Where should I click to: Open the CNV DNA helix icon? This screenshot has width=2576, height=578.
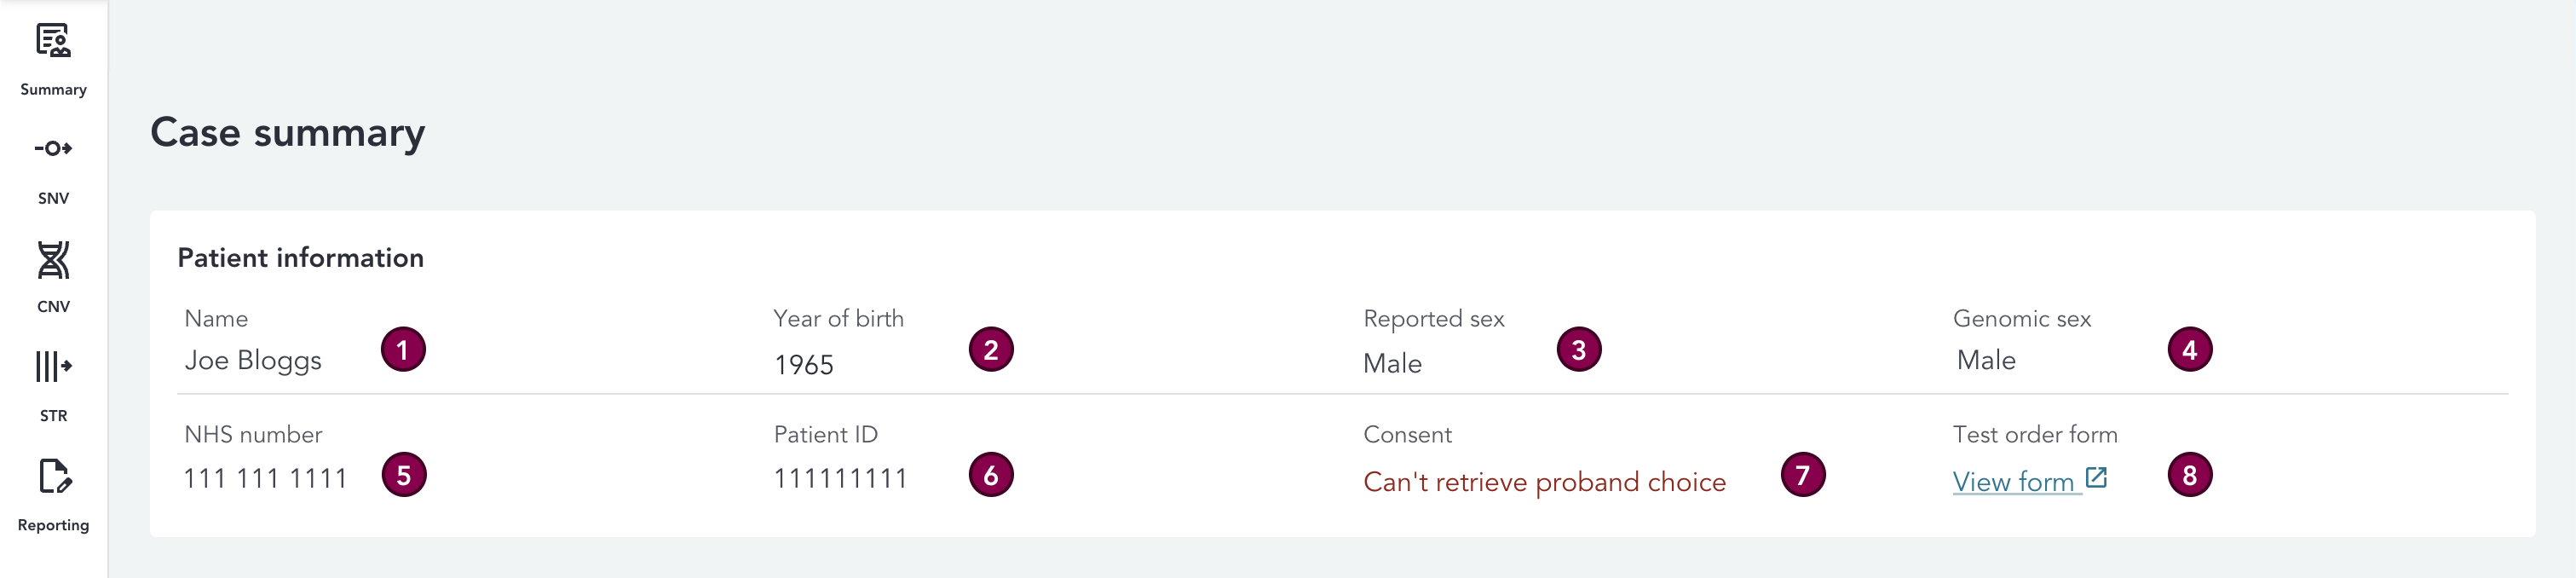(53, 260)
